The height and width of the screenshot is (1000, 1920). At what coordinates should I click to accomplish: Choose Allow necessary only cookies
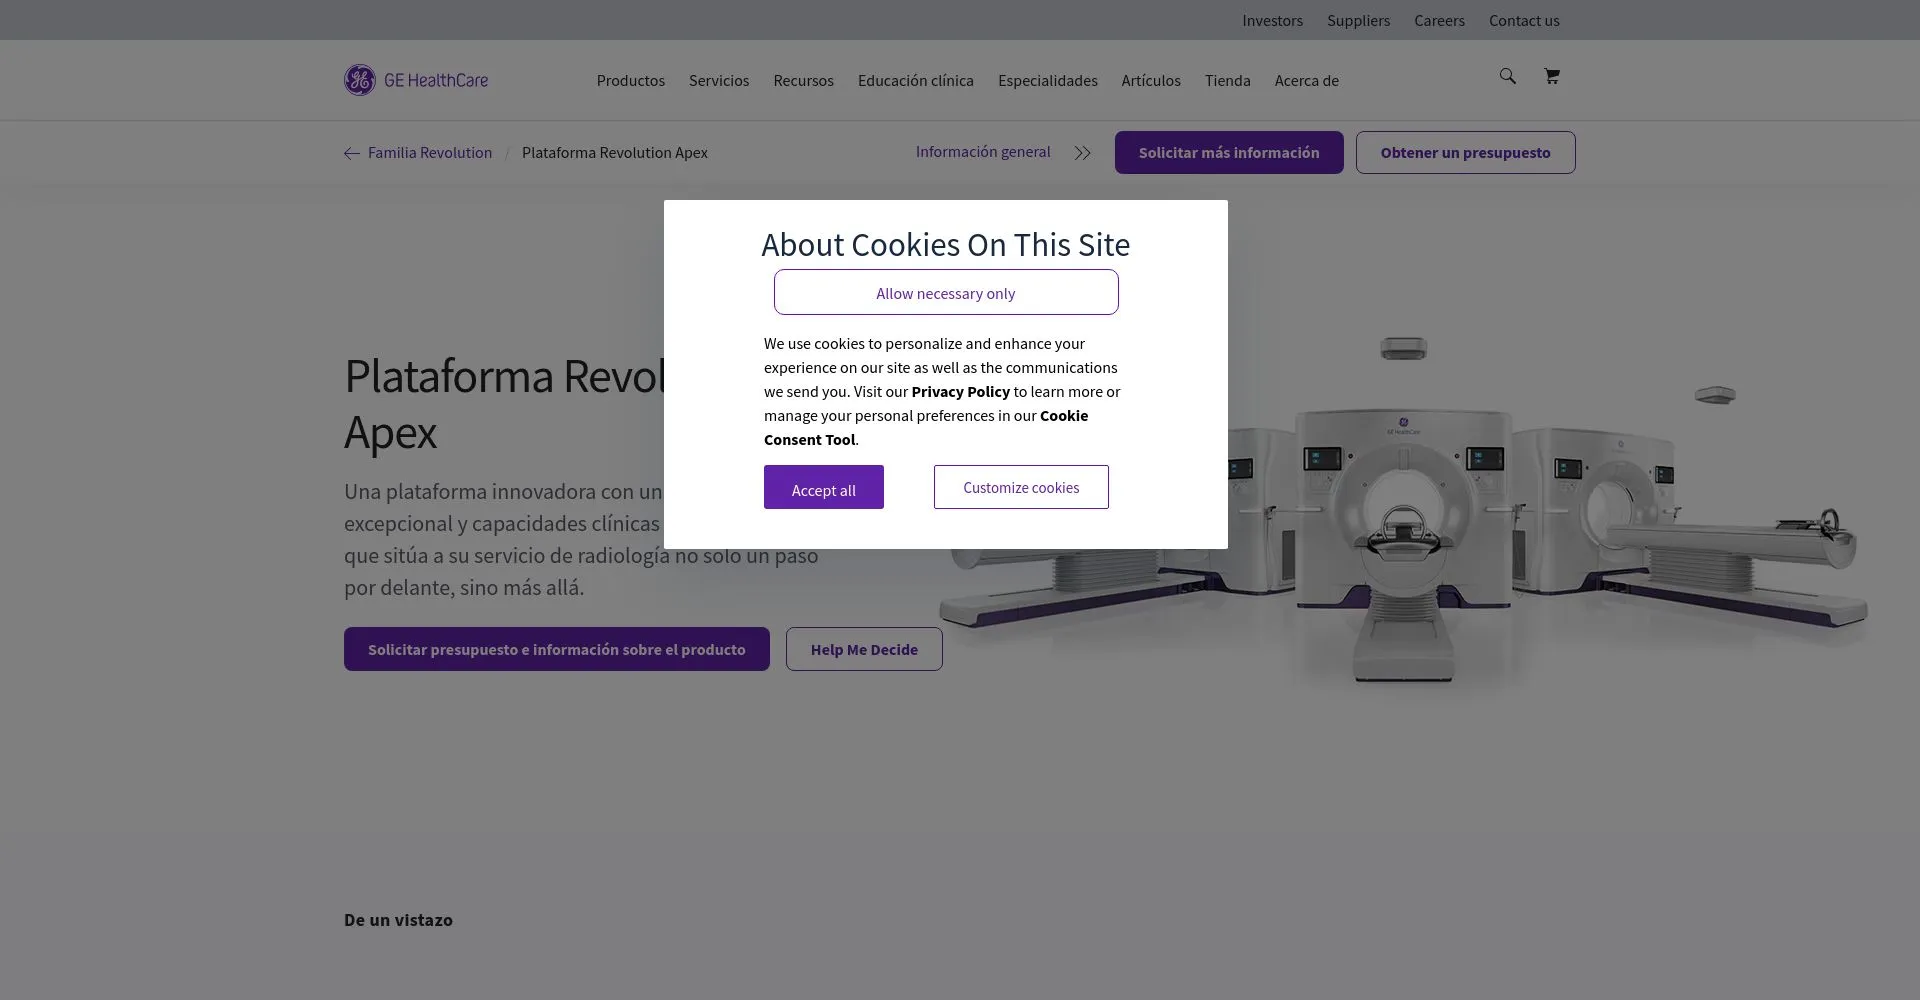point(946,292)
